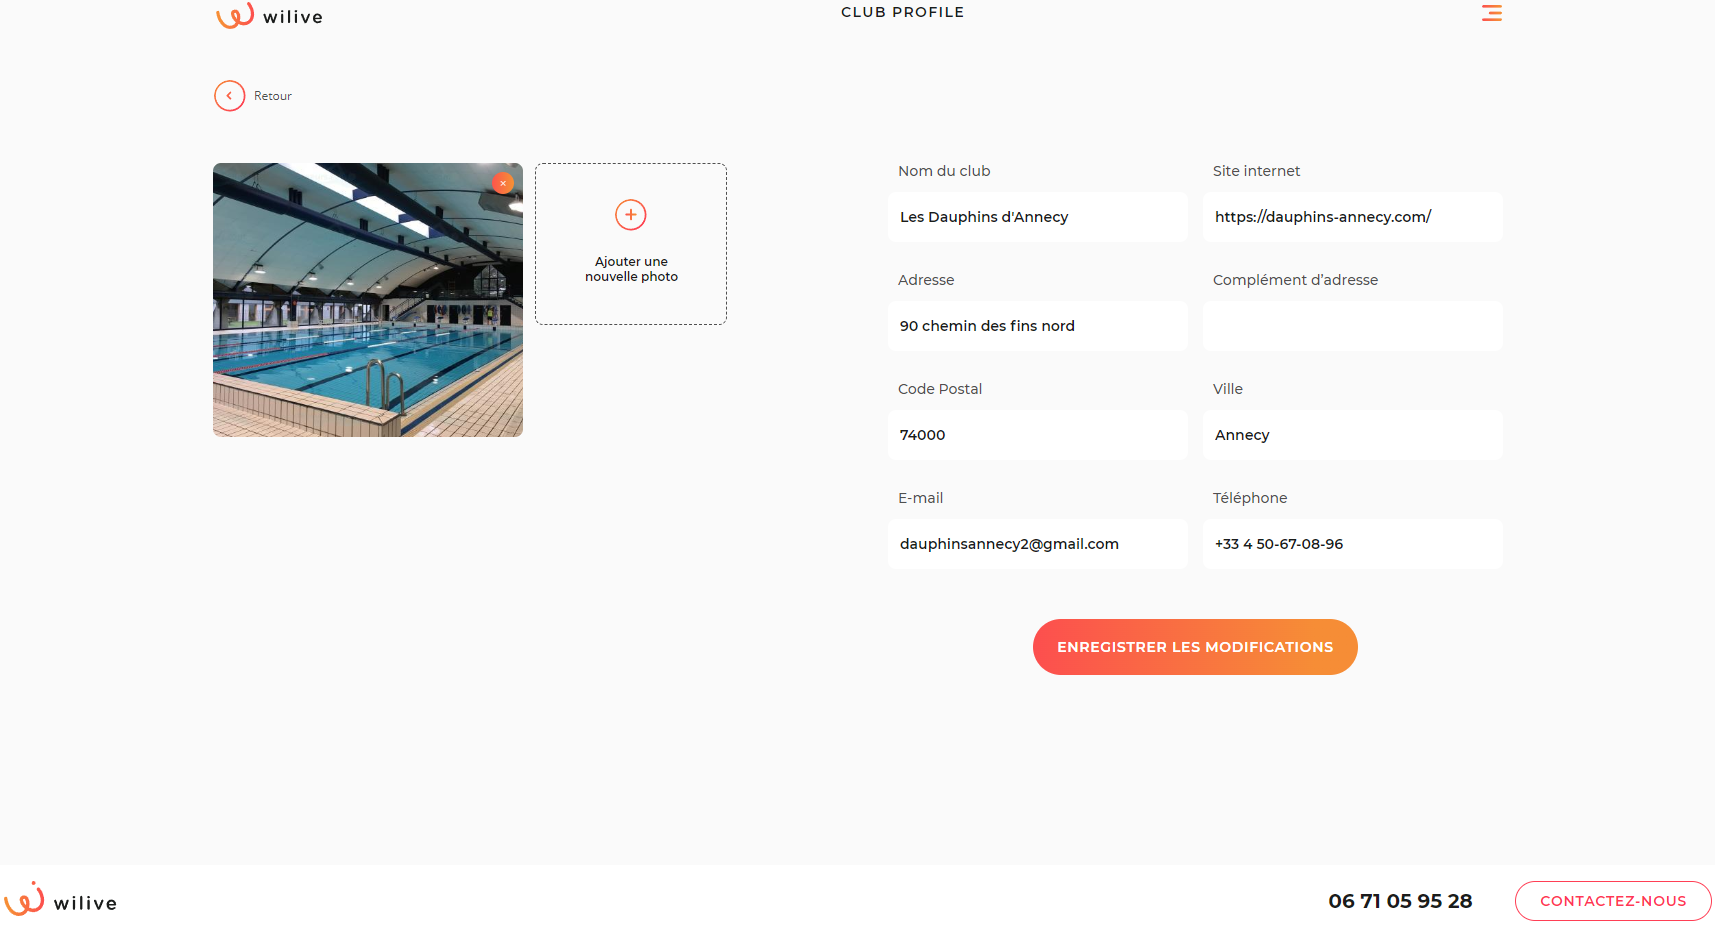The height and width of the screenshot is (931, 1715).
Task: Edit the Site internet field
Action: pyautogui.click(x=1352, y=217)
